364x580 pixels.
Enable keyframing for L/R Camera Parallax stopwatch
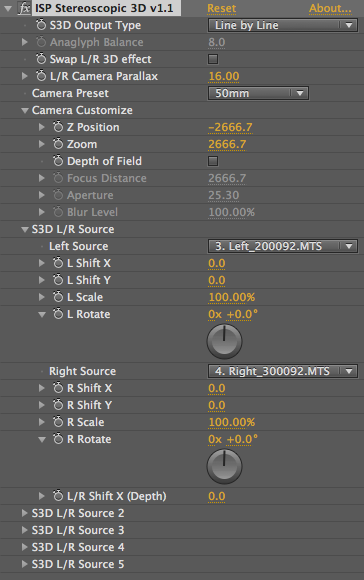41,76
